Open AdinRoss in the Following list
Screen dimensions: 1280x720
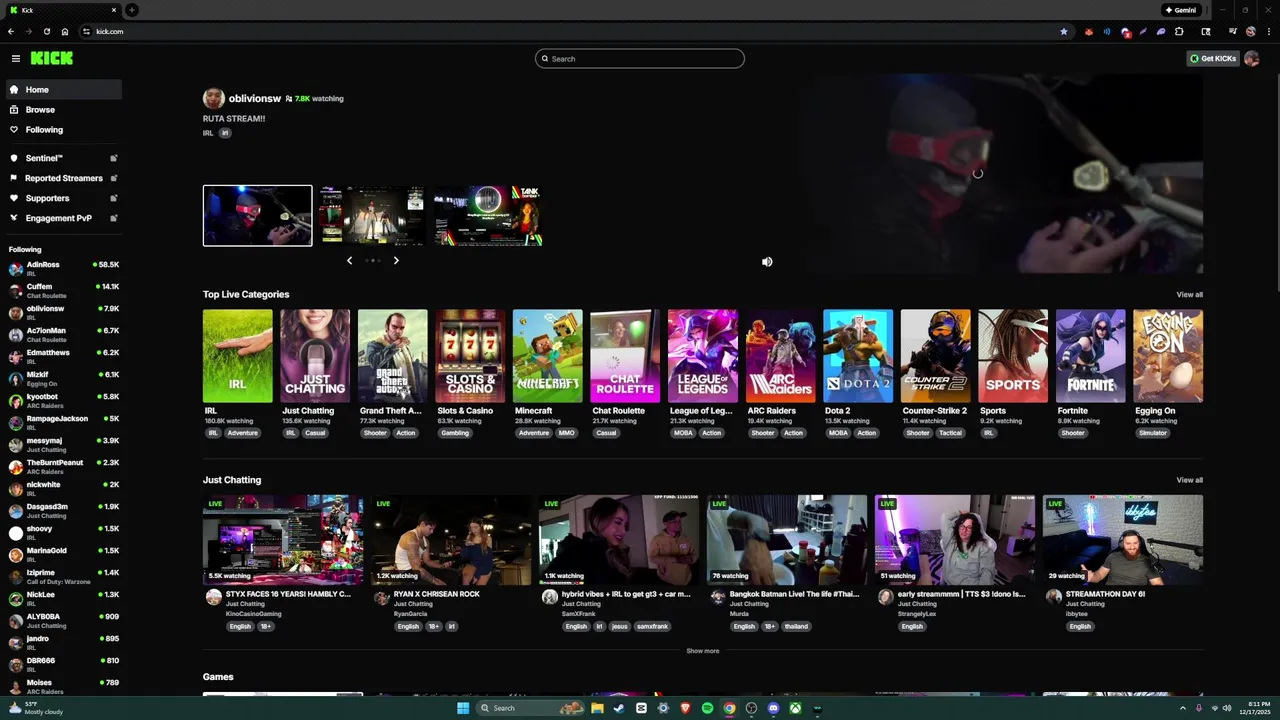(63, 268)
